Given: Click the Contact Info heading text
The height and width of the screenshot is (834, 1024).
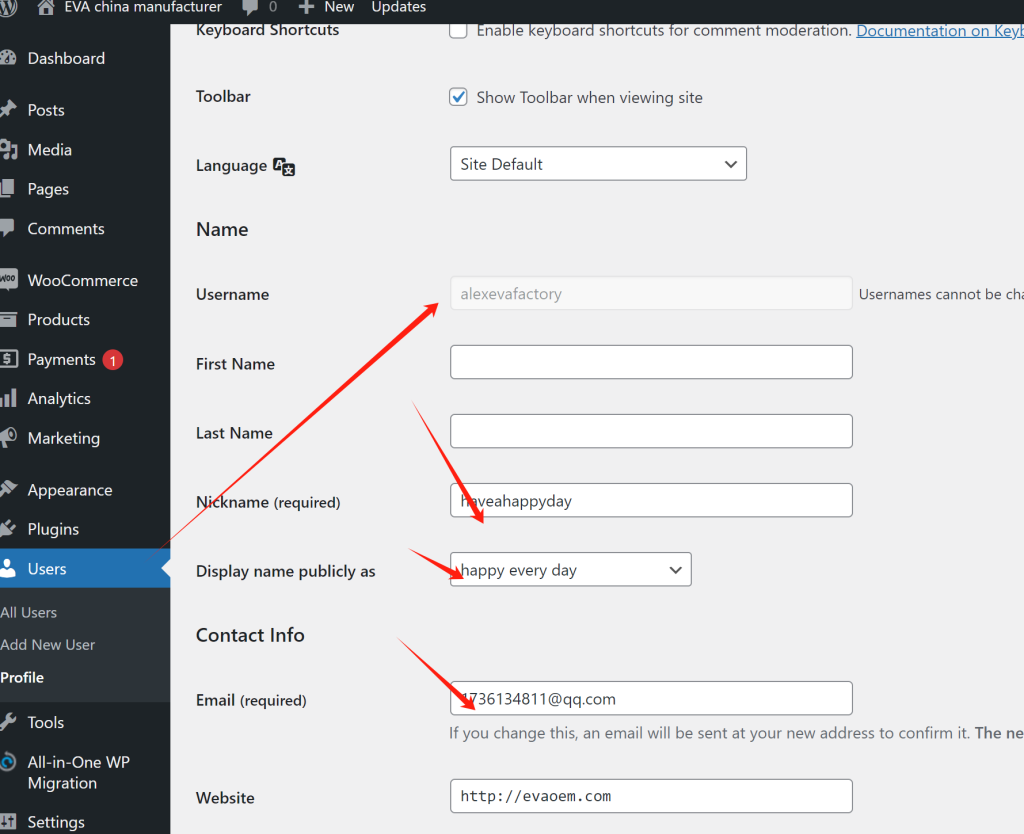Looking at the screenshot, I should click(250, 635).
